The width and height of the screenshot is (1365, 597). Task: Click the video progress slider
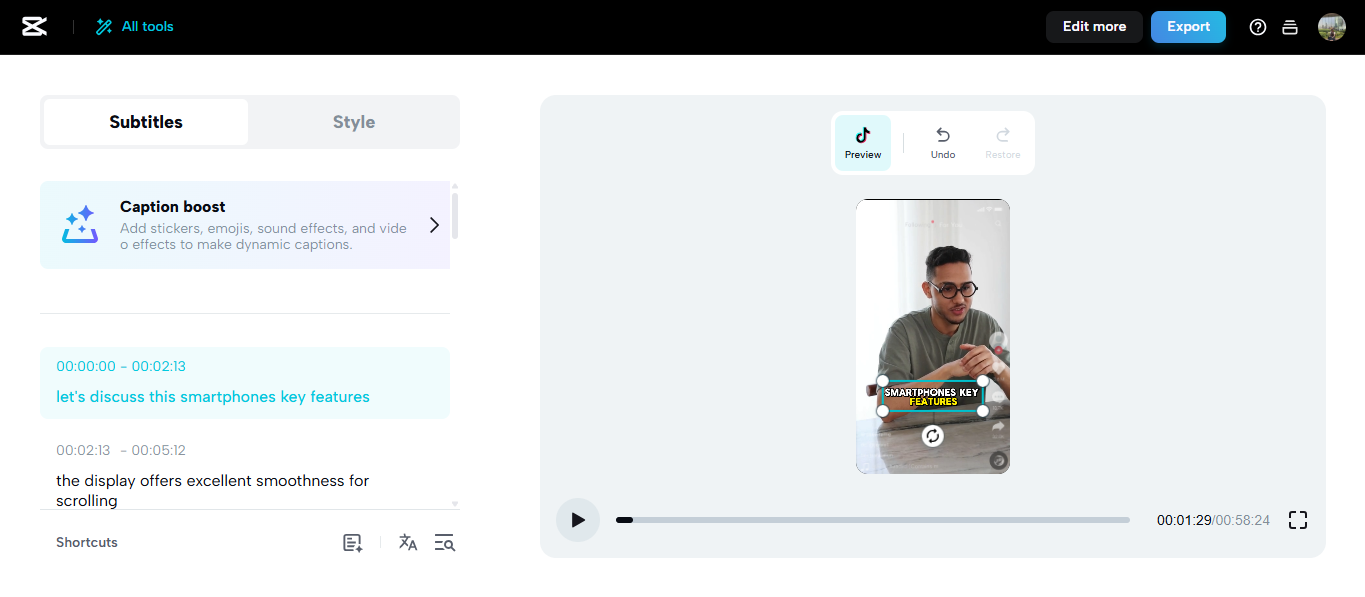click(870, 520)
